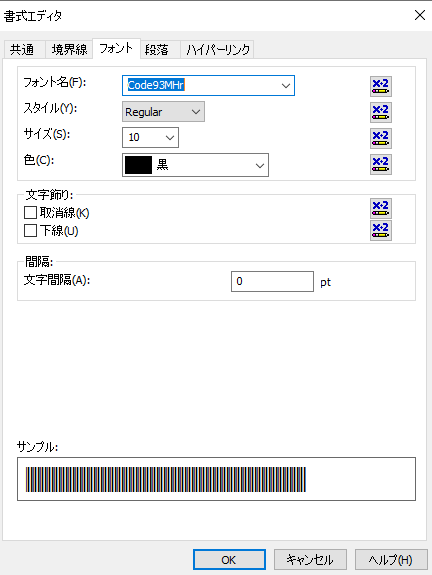The width and height of the screenshot is (432, 575).
Task: Click the 文字間隔(A) input field
Action: point(272,282)
